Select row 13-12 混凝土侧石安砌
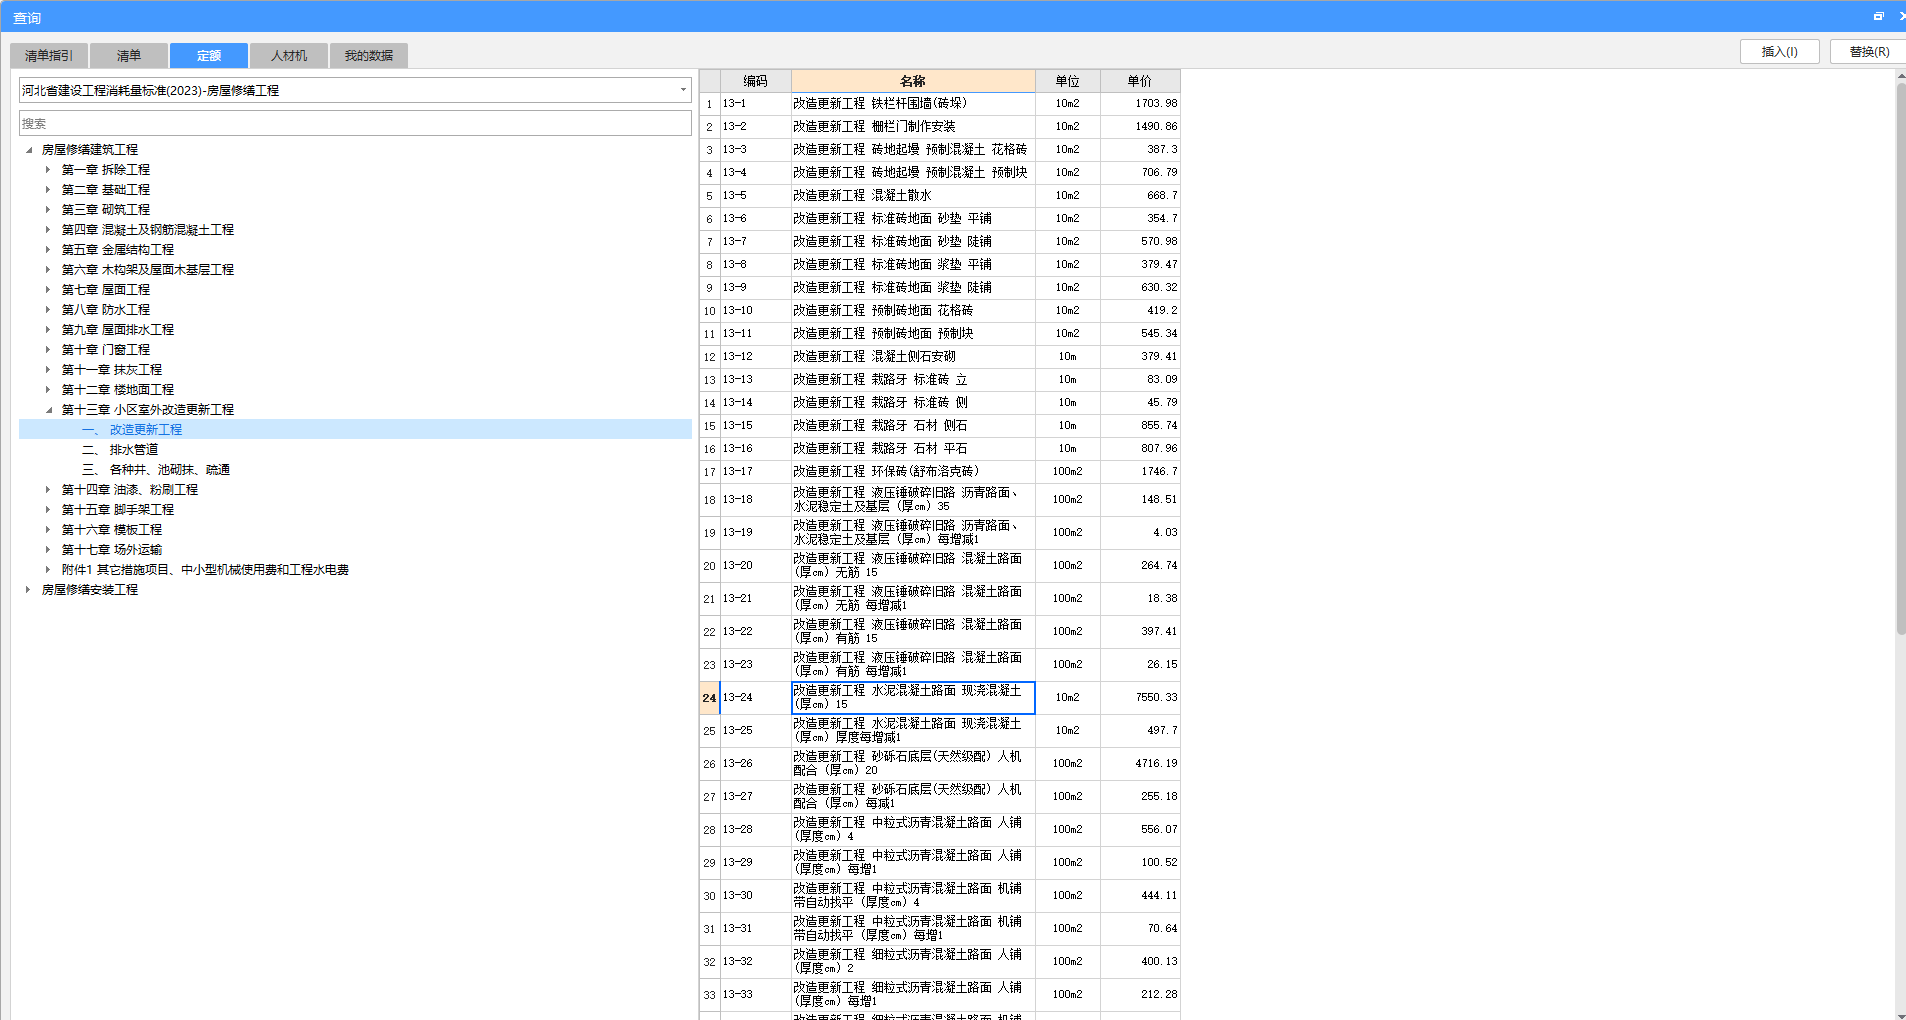The image size is (1906, 1020). tap(913, 357)
